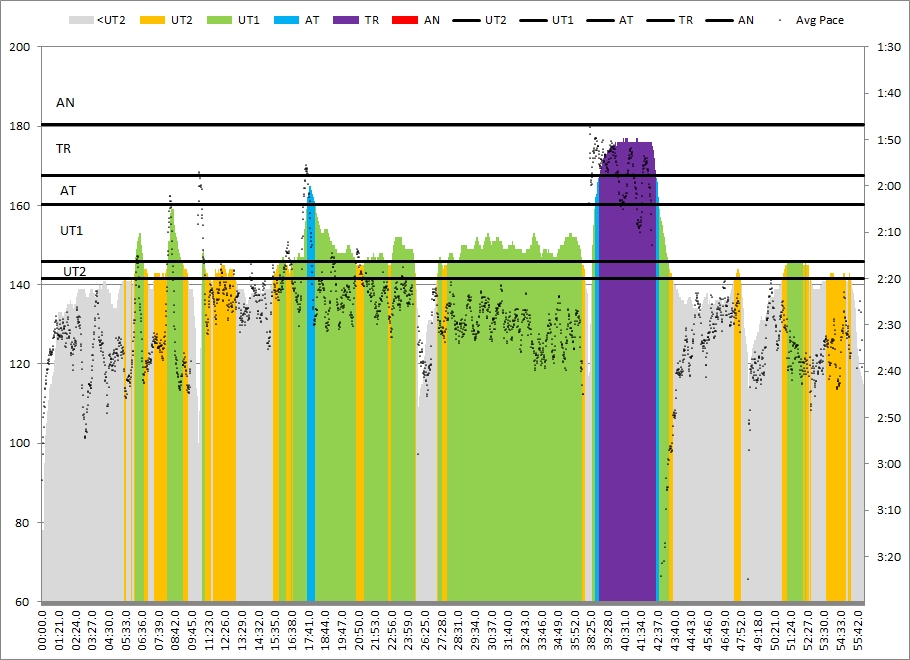The height and width of the screenshot is (660, 910).
Task: Click the green UT1 legend swatch
Action: tap(223, 20)
